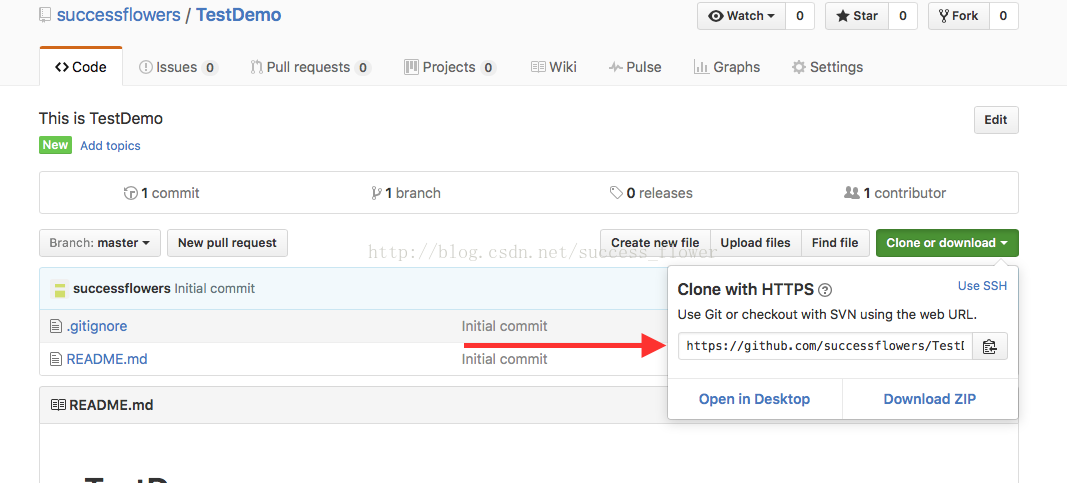Viewport: 1067px width, 483px height.
Task: Switch to the Issues tab
Action: [178, 67]
